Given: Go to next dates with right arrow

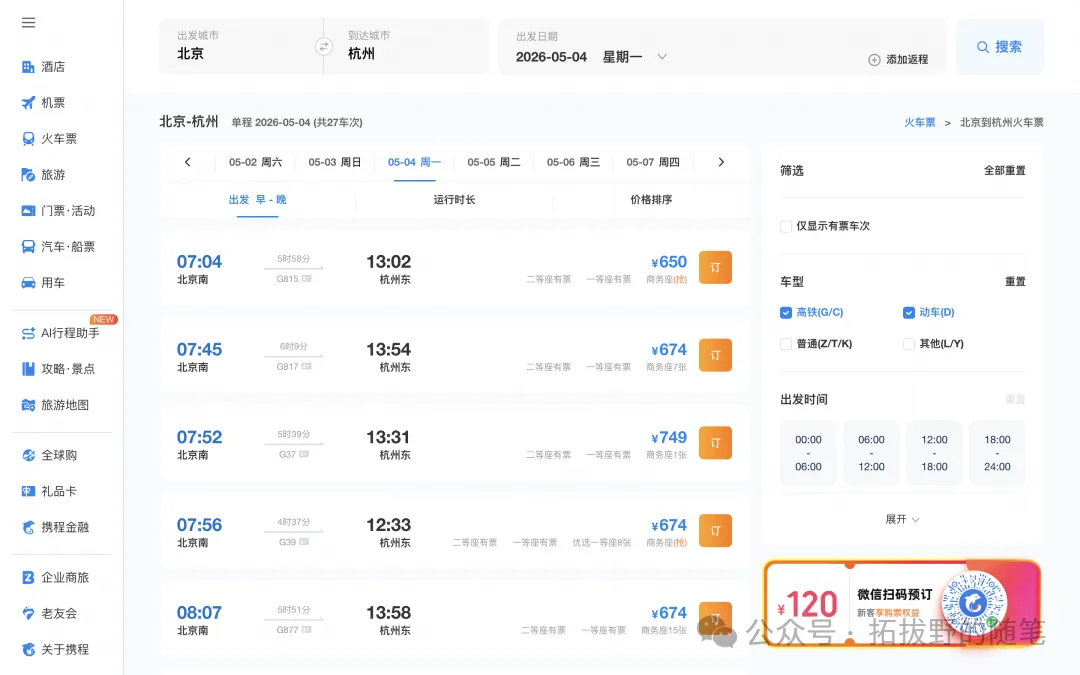Looking at the screenshot, I should click(721, 162).
